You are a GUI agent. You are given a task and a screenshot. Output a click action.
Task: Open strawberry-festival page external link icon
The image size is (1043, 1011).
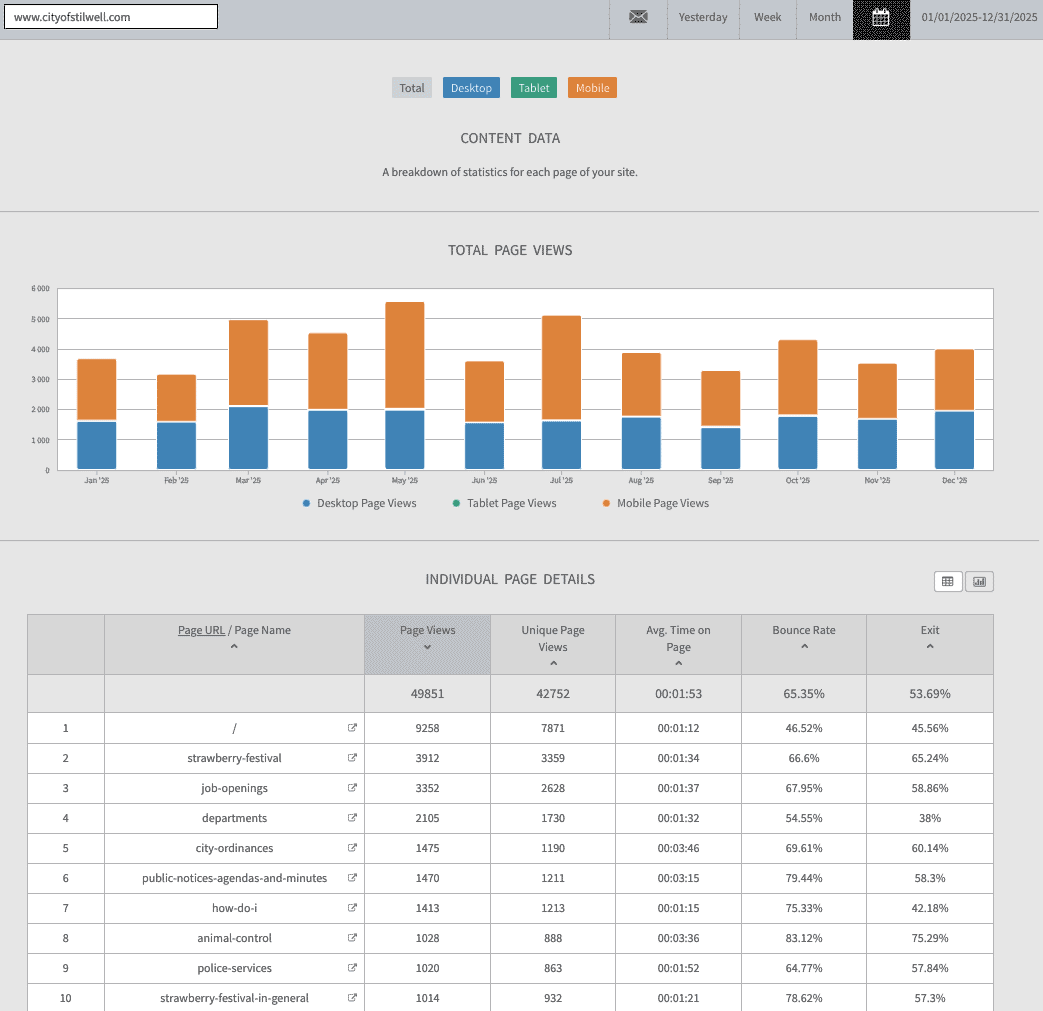(352, 758)
